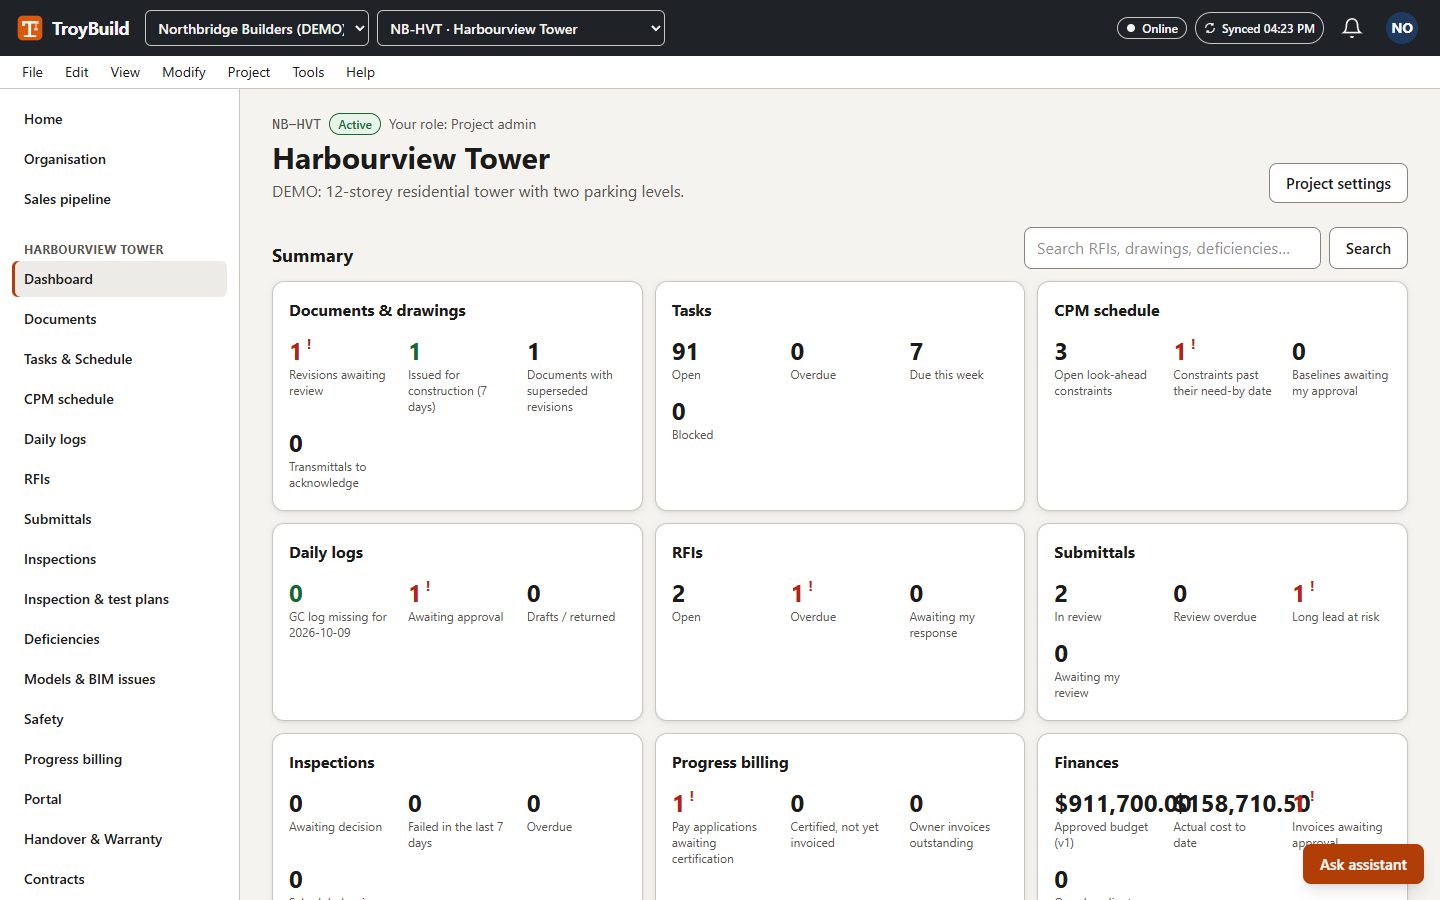Open the Project menu
Screen dimensions: 1440x900
pyautogui.click(x=249, y=72)
